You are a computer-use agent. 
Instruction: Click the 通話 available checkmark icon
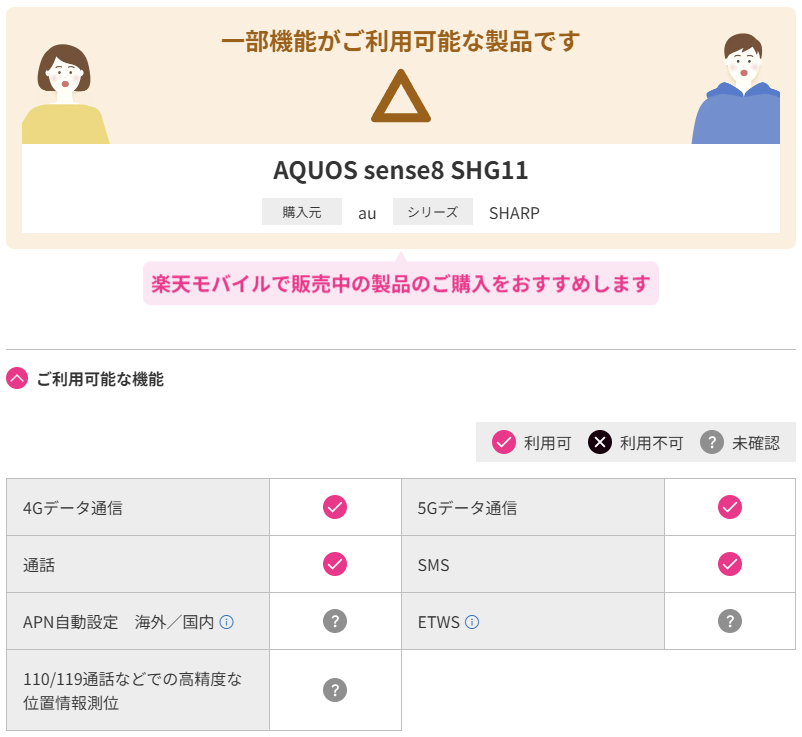point(335,564)
